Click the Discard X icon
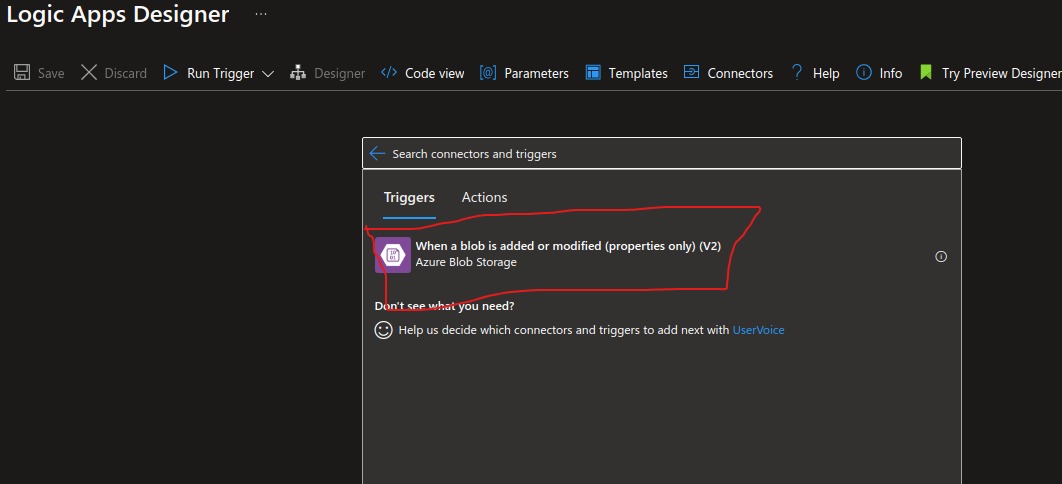 (89, 73)
